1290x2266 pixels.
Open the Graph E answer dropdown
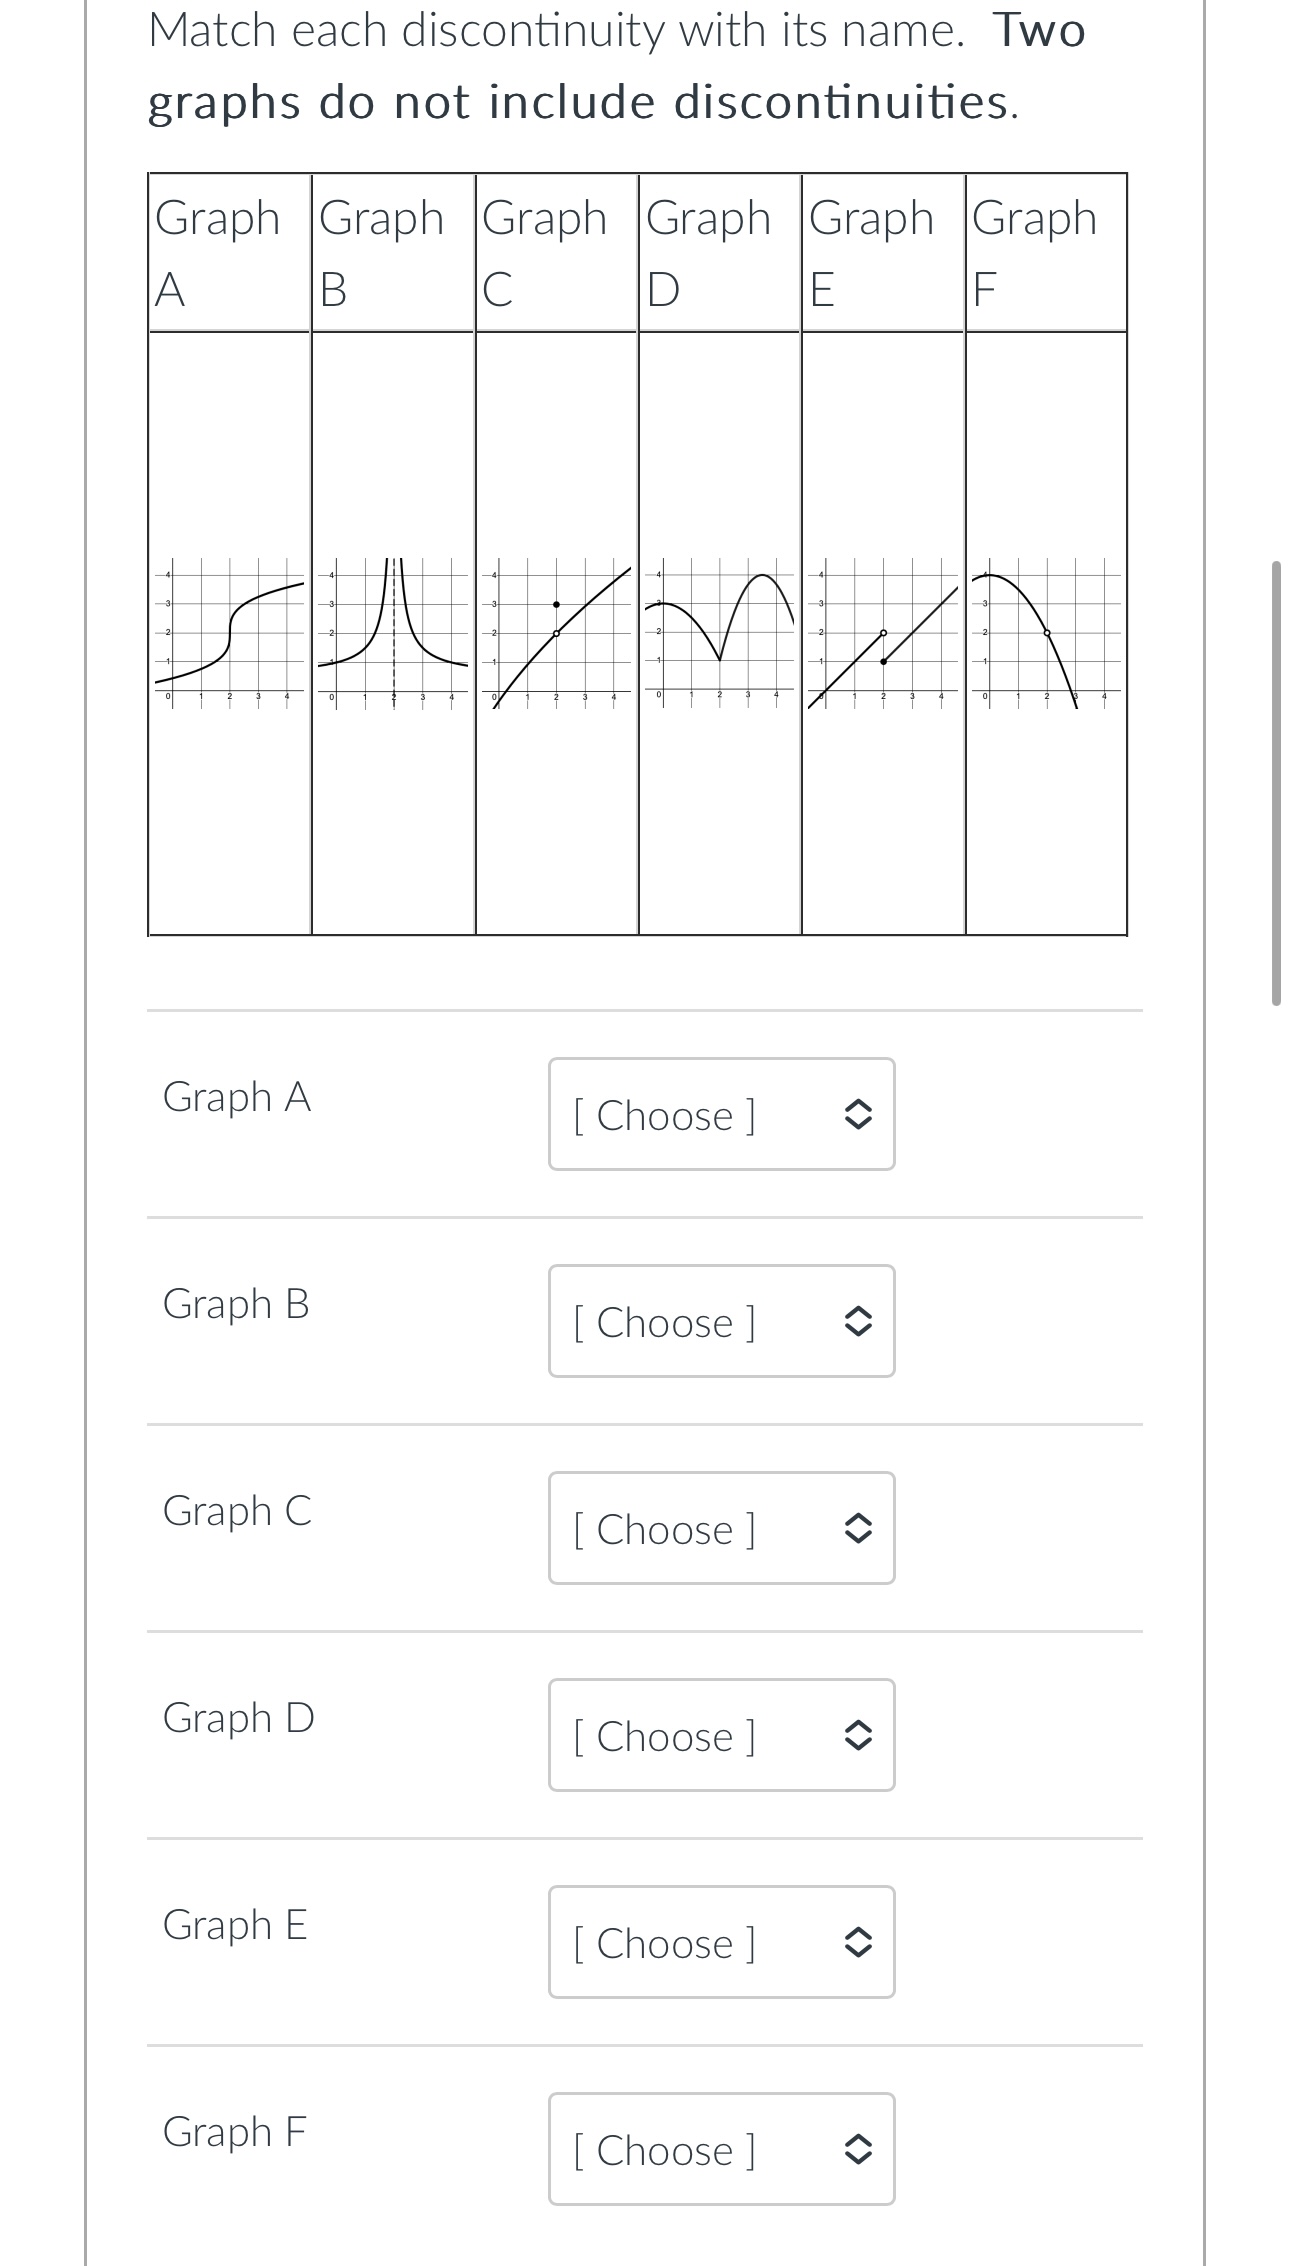[x=721, y=1942]
